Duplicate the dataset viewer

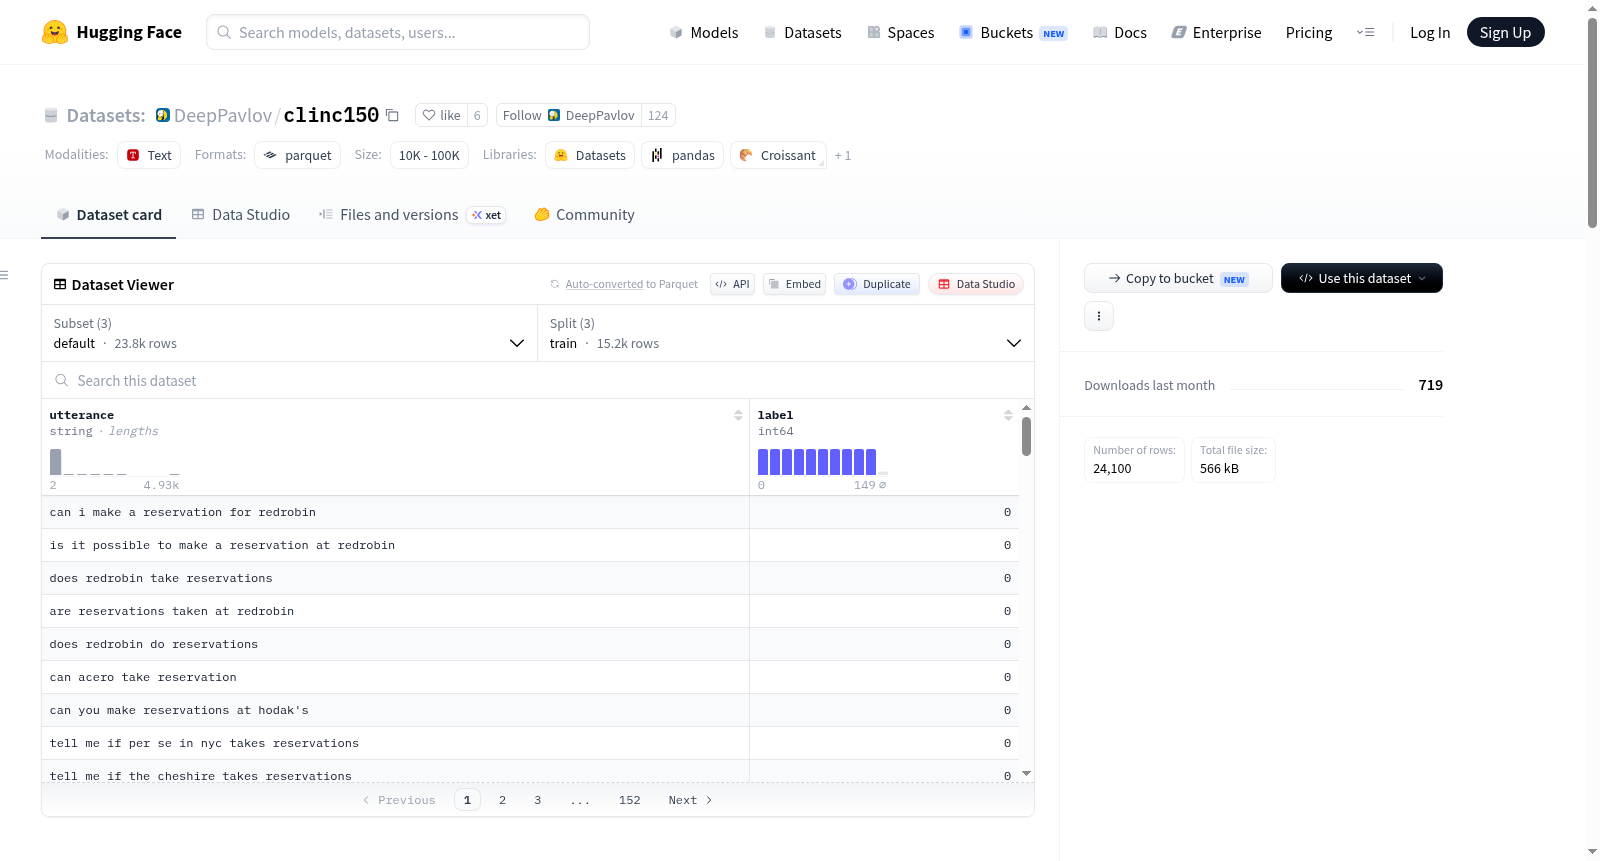pyautogui.click(x=877, y=284)
